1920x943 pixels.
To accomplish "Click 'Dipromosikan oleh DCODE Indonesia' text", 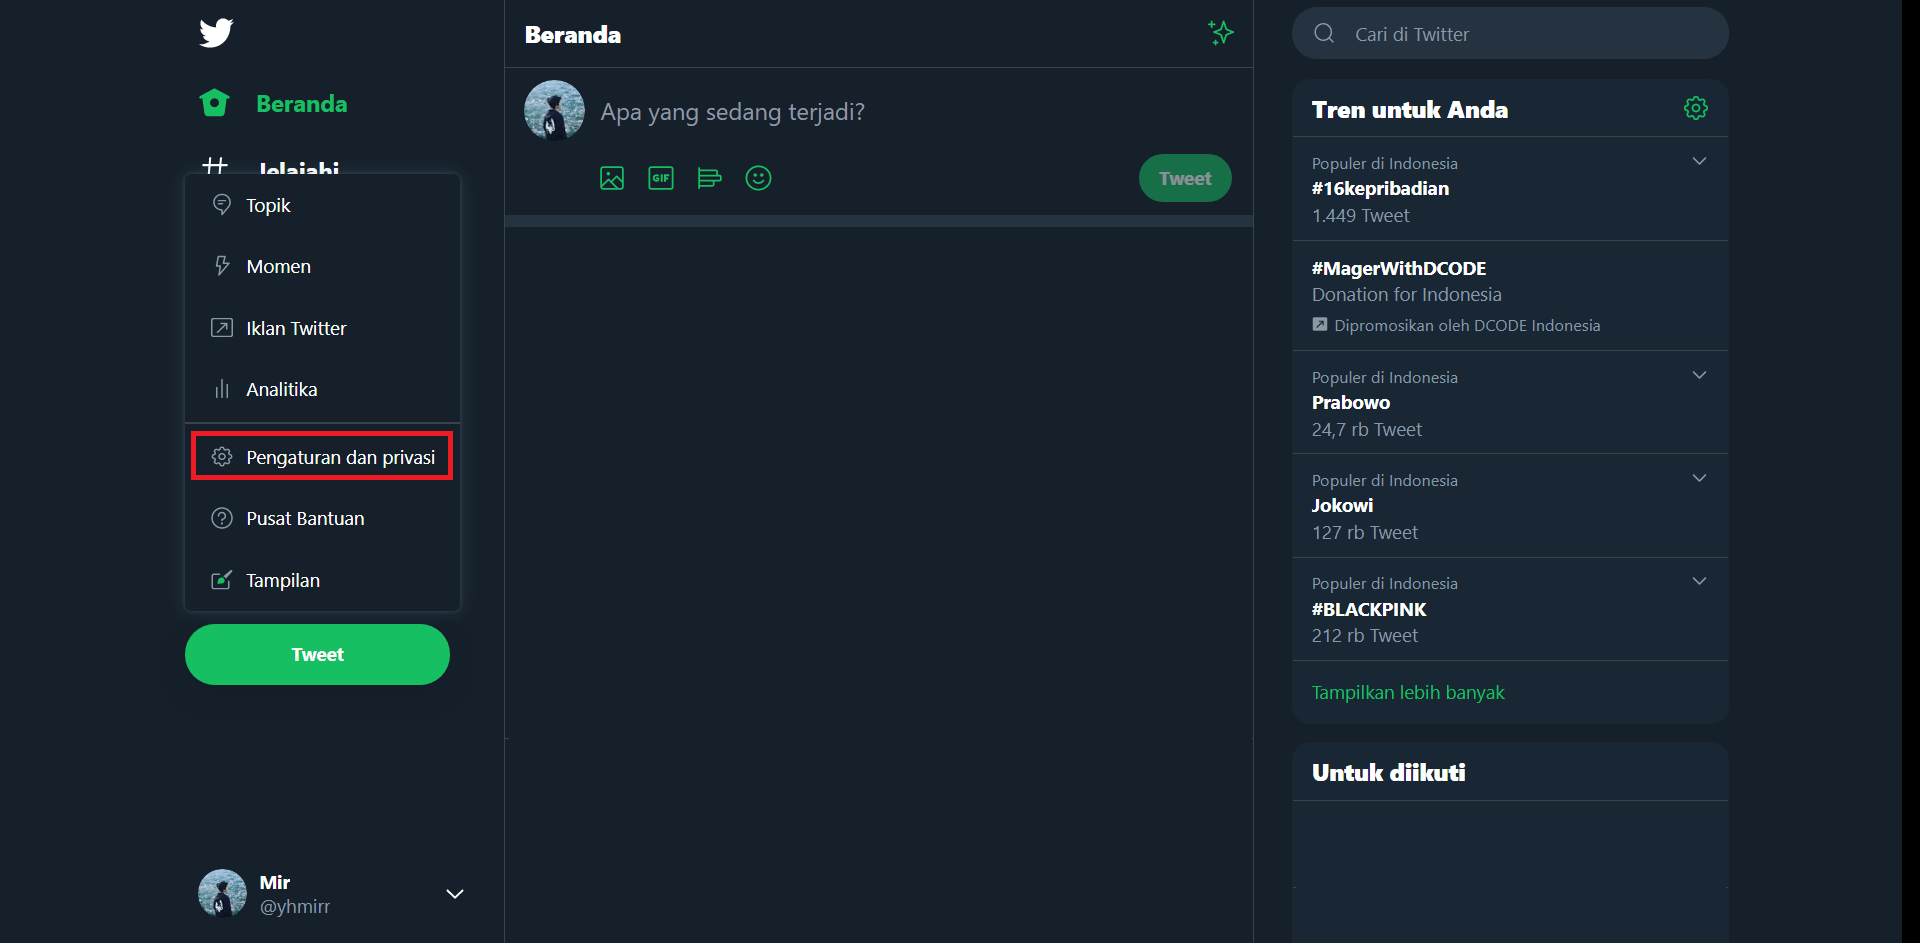I will click(1467, 325).
